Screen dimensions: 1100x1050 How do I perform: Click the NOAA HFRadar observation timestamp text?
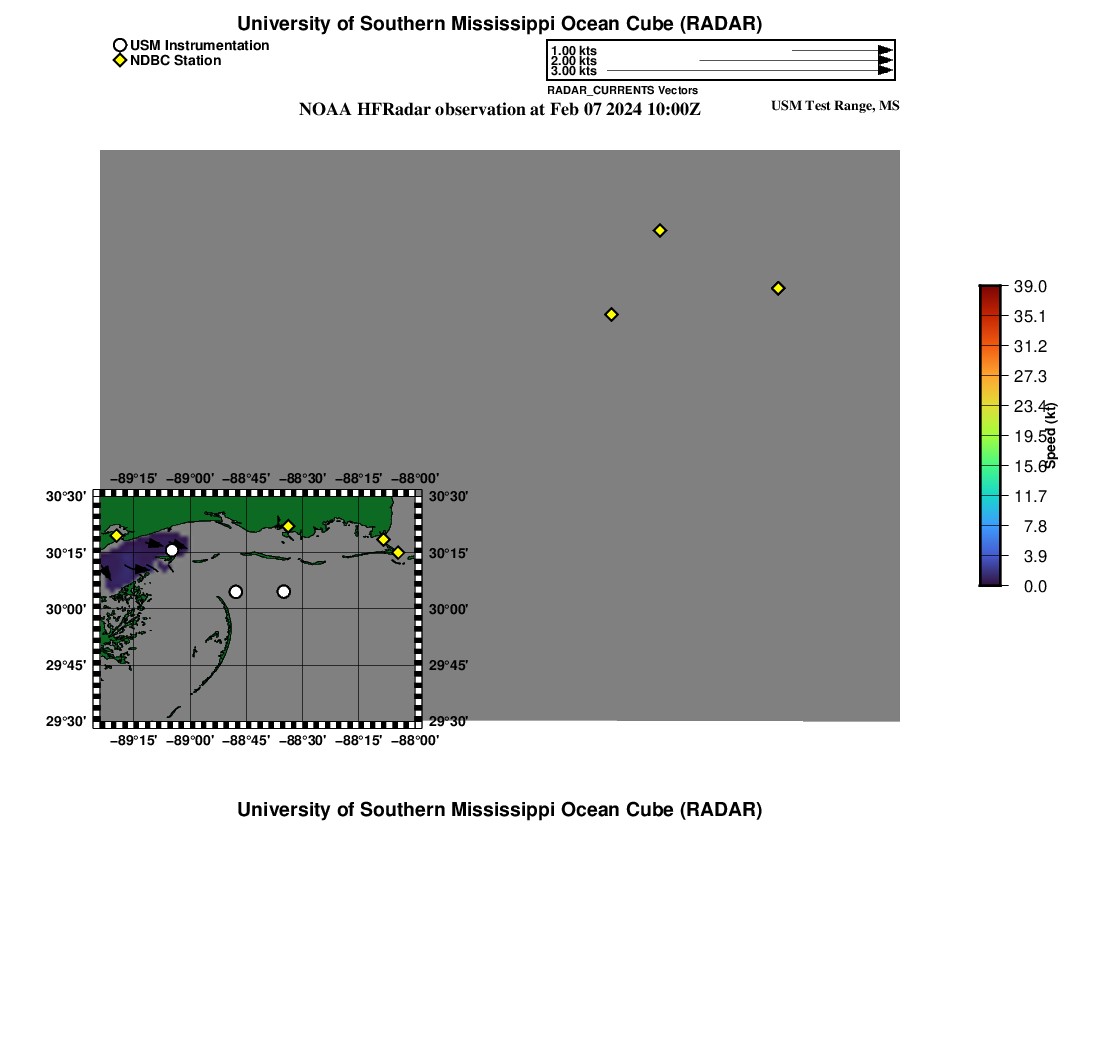click(499, 109)
